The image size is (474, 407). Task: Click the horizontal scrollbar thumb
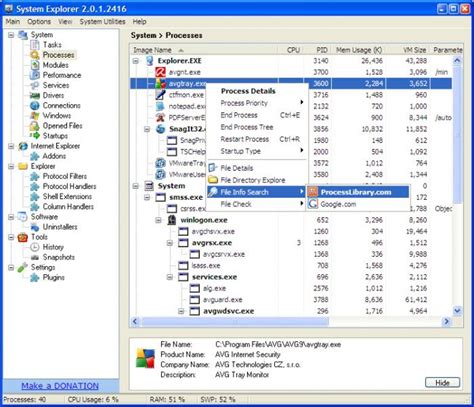[x=234, y=321]
